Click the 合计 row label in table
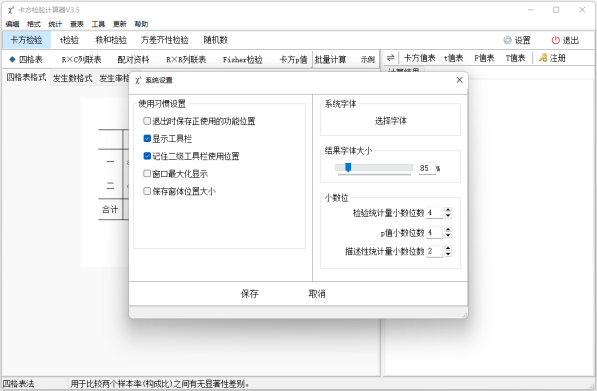The image size is (597, 391). (x=110, y=209)
